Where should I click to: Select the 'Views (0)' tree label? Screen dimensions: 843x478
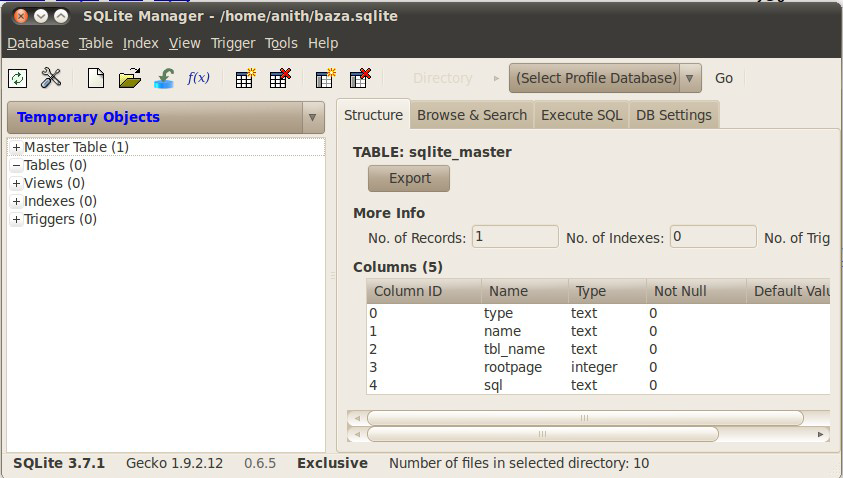tap(54, 183)
